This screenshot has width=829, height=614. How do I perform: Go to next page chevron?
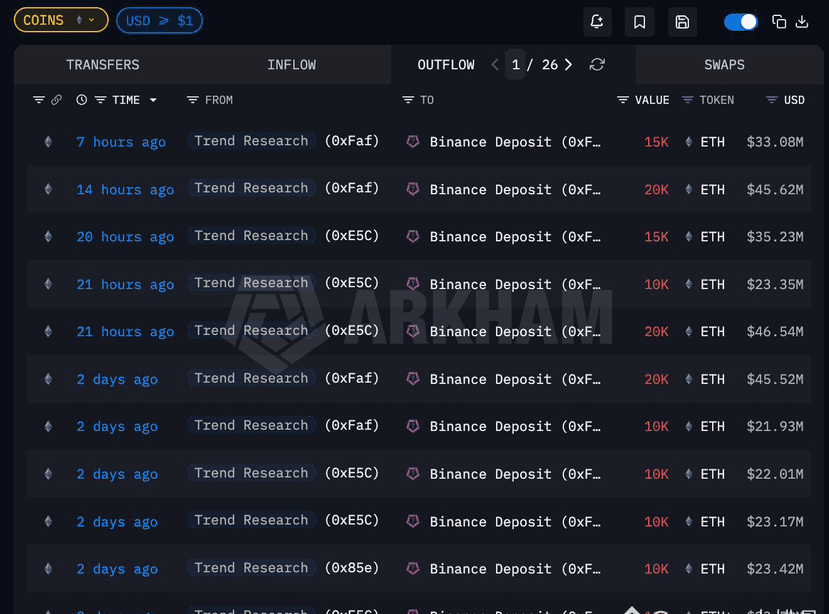tap(568, 65)
